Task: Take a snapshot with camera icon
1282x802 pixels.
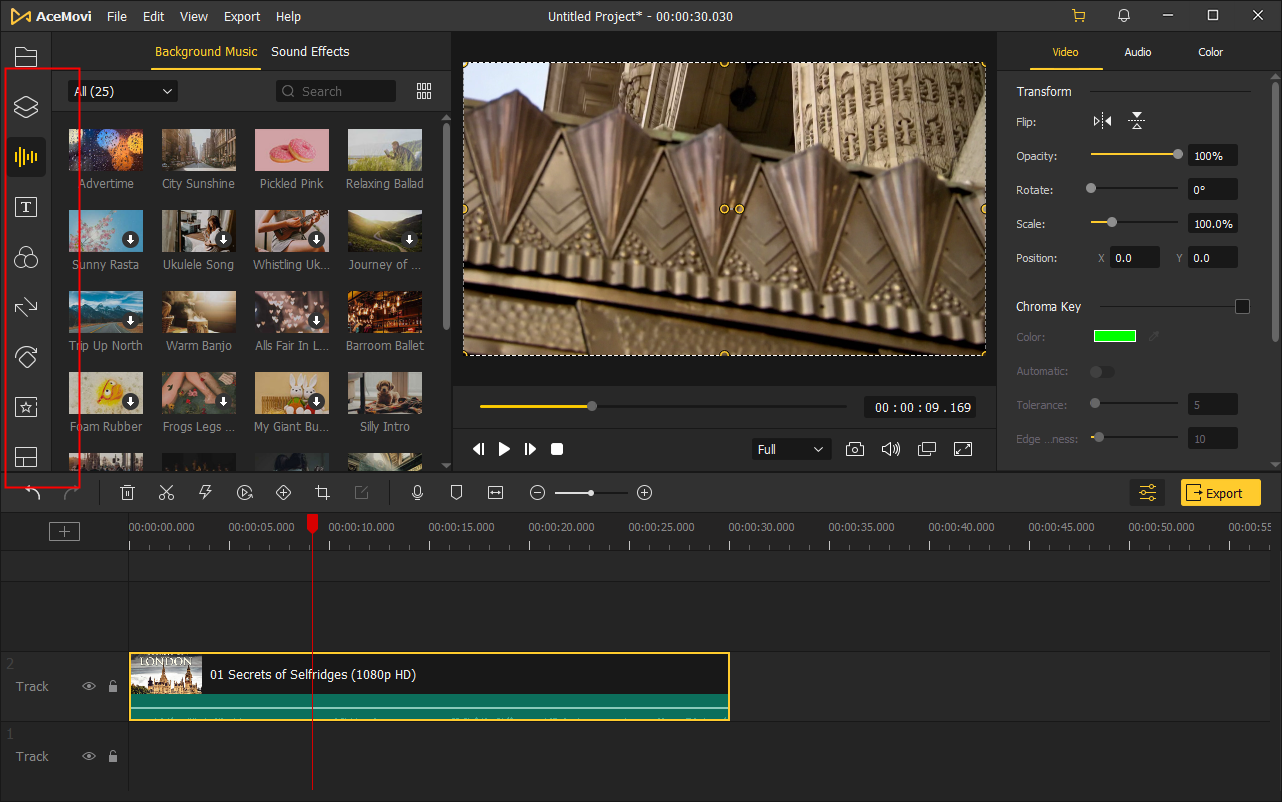Action: (854, 449)
